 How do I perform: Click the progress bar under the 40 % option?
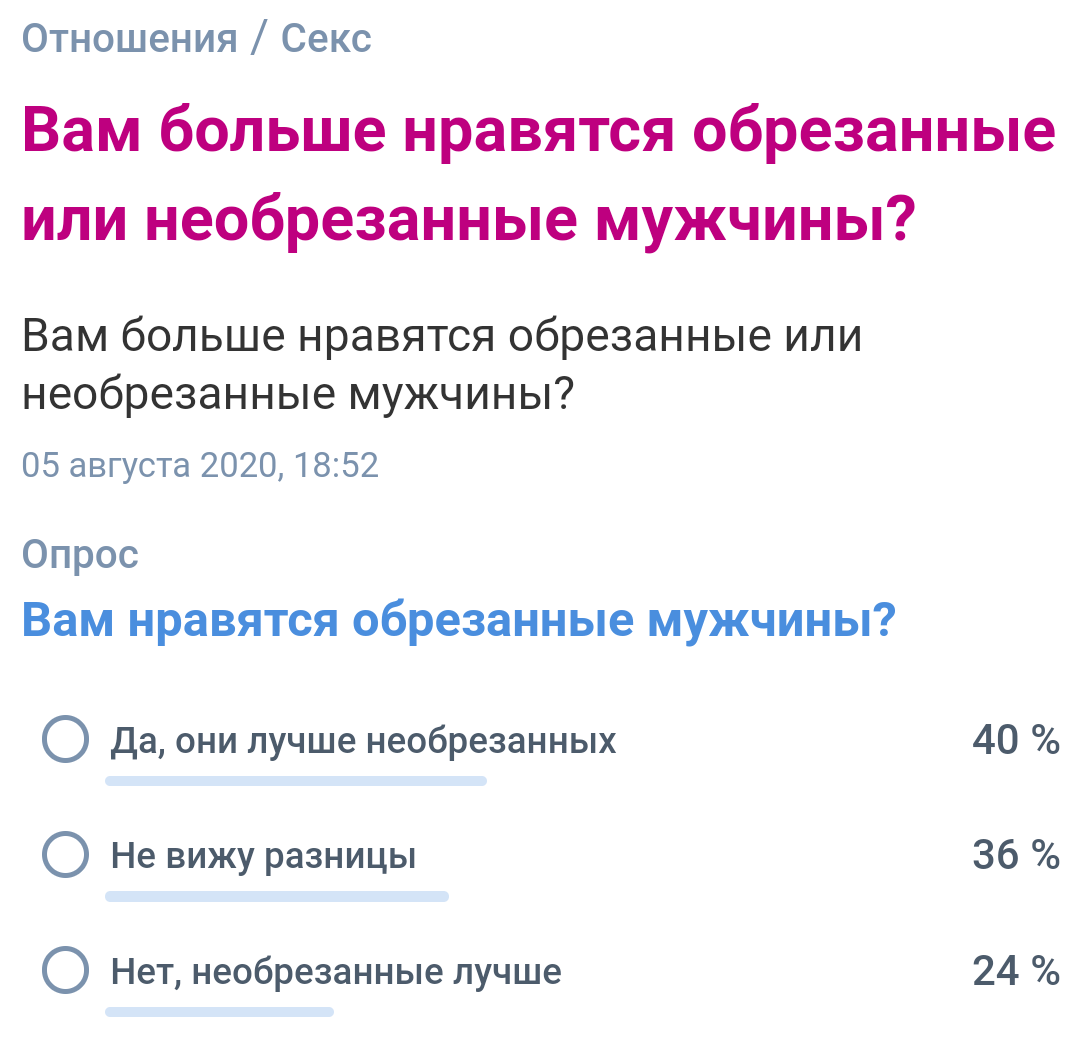coord(296,781)
